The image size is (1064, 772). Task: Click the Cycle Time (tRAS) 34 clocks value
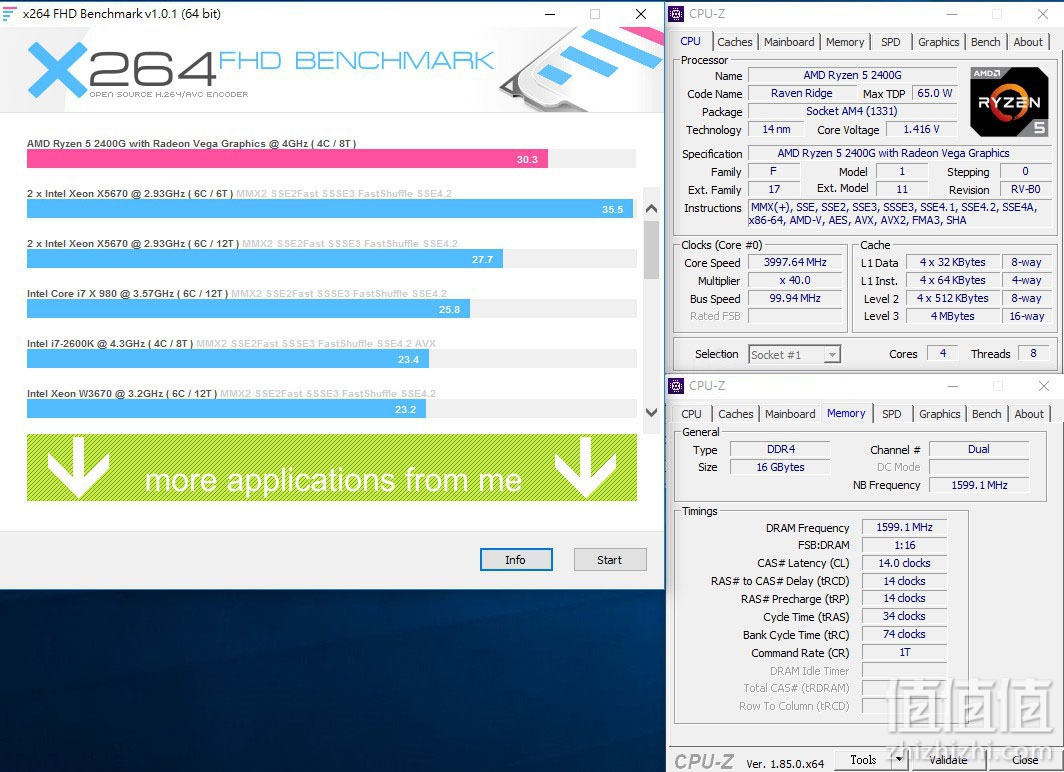point(904,616)
